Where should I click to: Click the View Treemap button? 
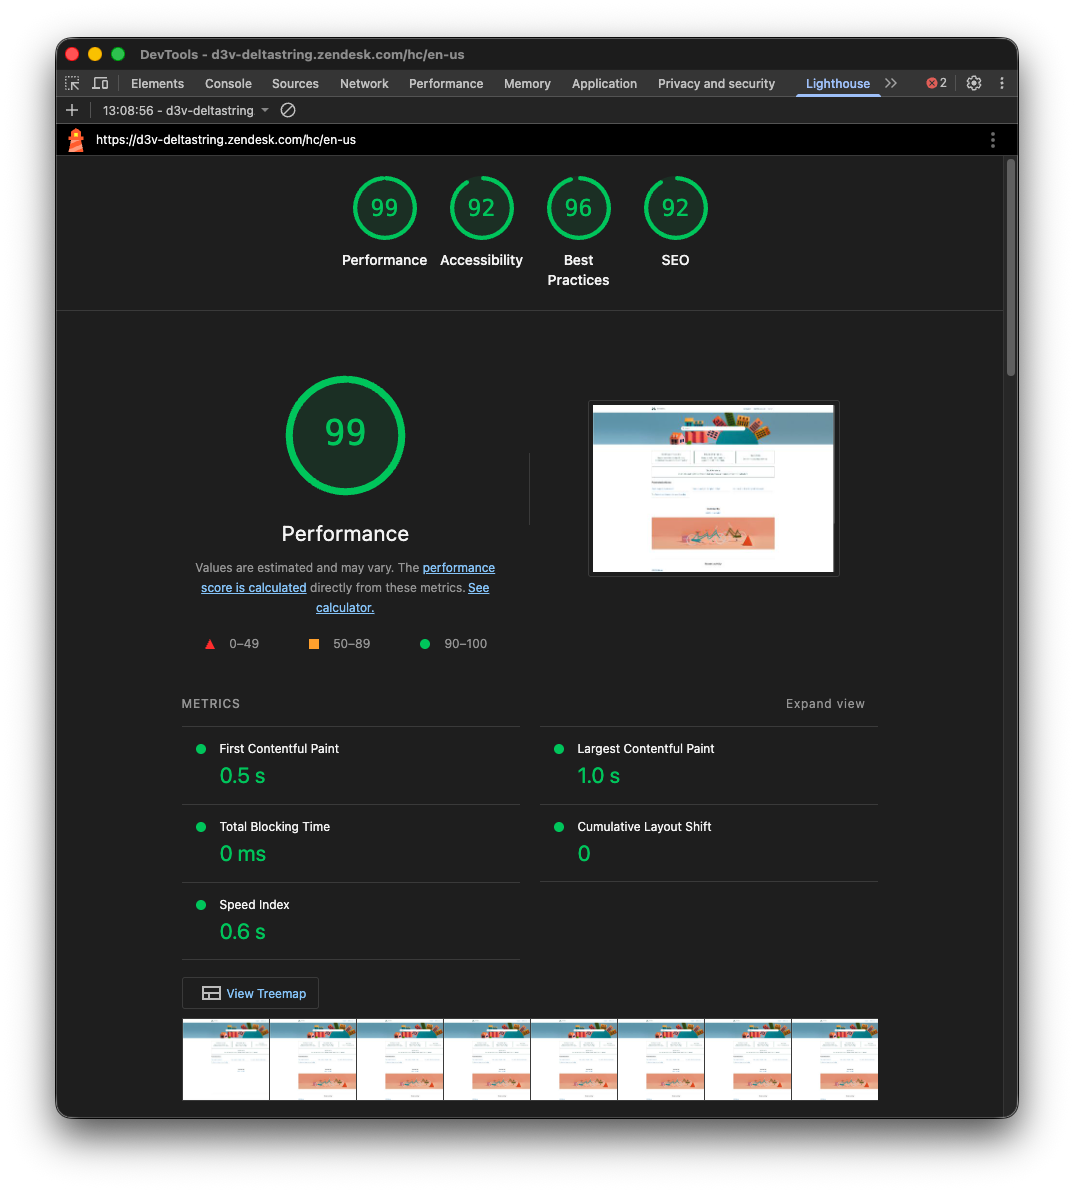click(x=250, y=993)
